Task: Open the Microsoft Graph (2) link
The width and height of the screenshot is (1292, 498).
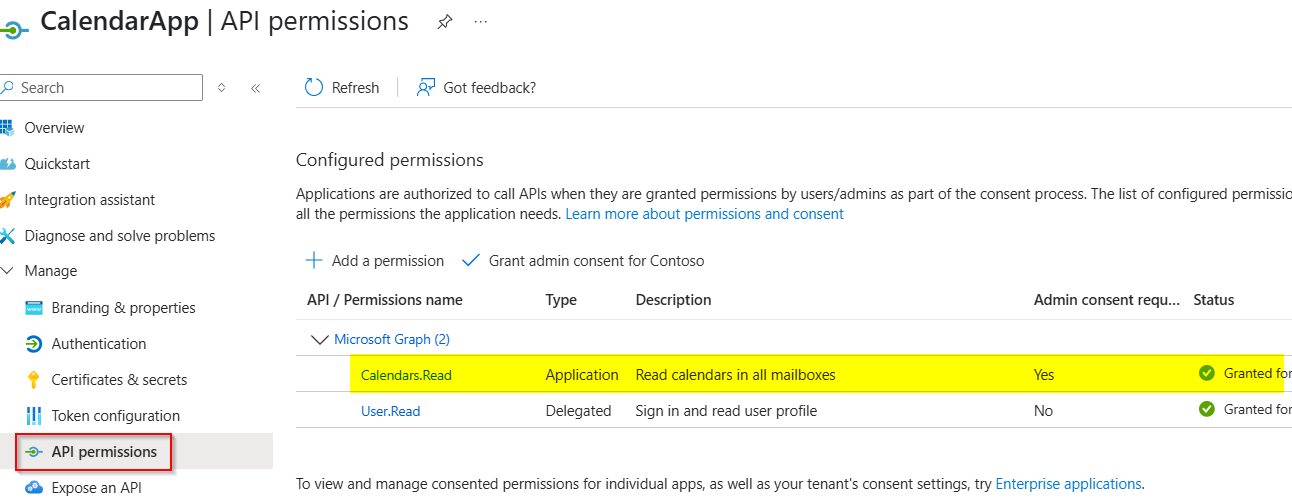Action: [392, 340]
